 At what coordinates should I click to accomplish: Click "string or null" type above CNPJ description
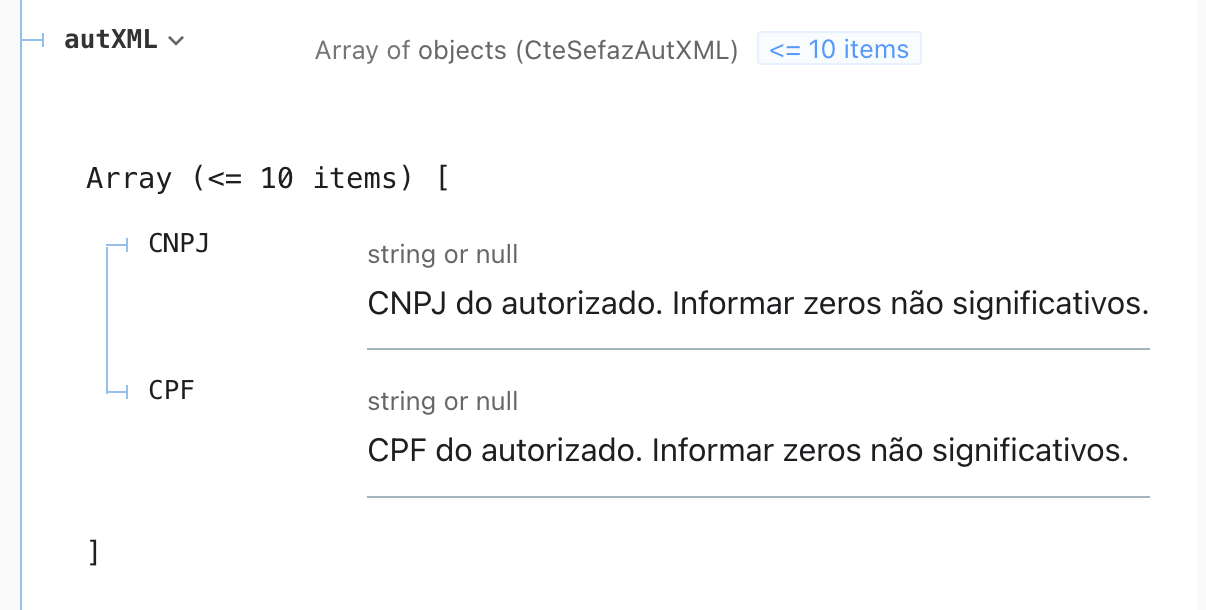click(x=442, y=255)
